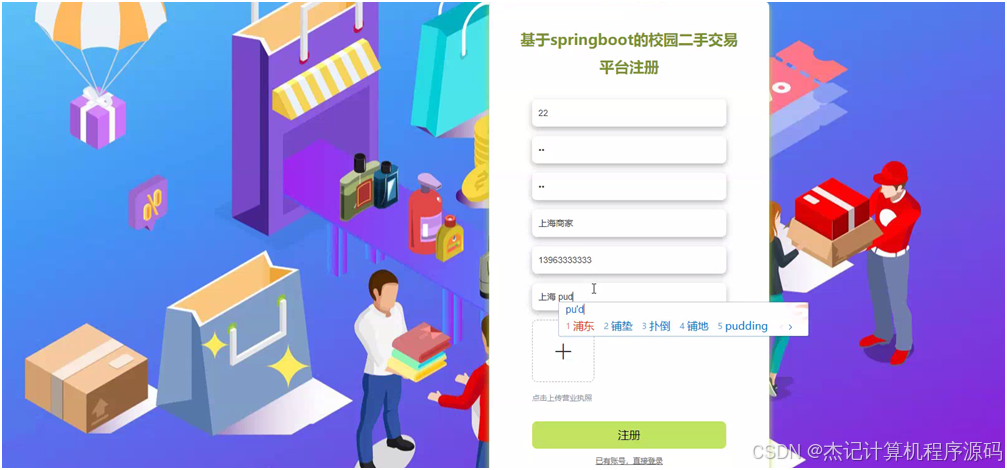1007x470 pixels.
Task: Select candidate 铺地 in IME popup
Action: tap(694, 326)
